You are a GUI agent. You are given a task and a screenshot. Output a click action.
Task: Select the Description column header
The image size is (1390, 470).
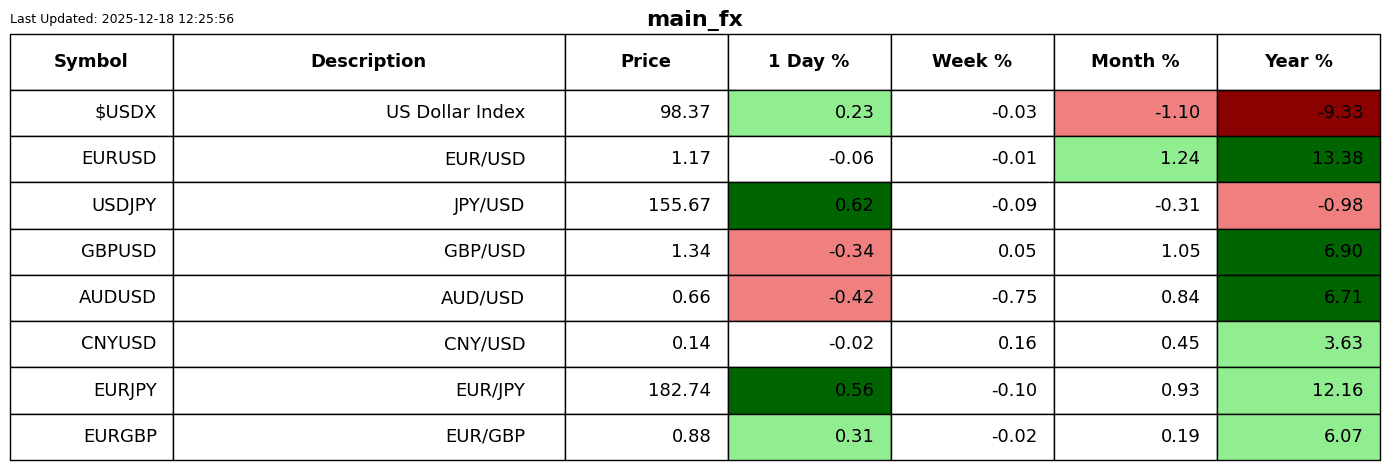[369, 62]
